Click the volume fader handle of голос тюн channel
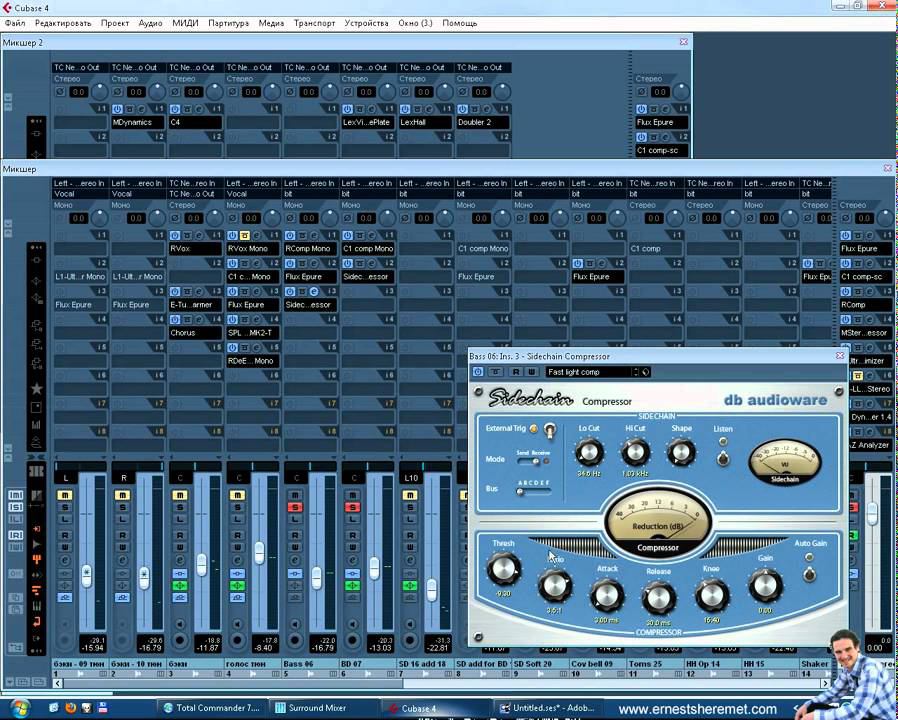This screenshot has height=720, width=898. [x=259, y=553]
